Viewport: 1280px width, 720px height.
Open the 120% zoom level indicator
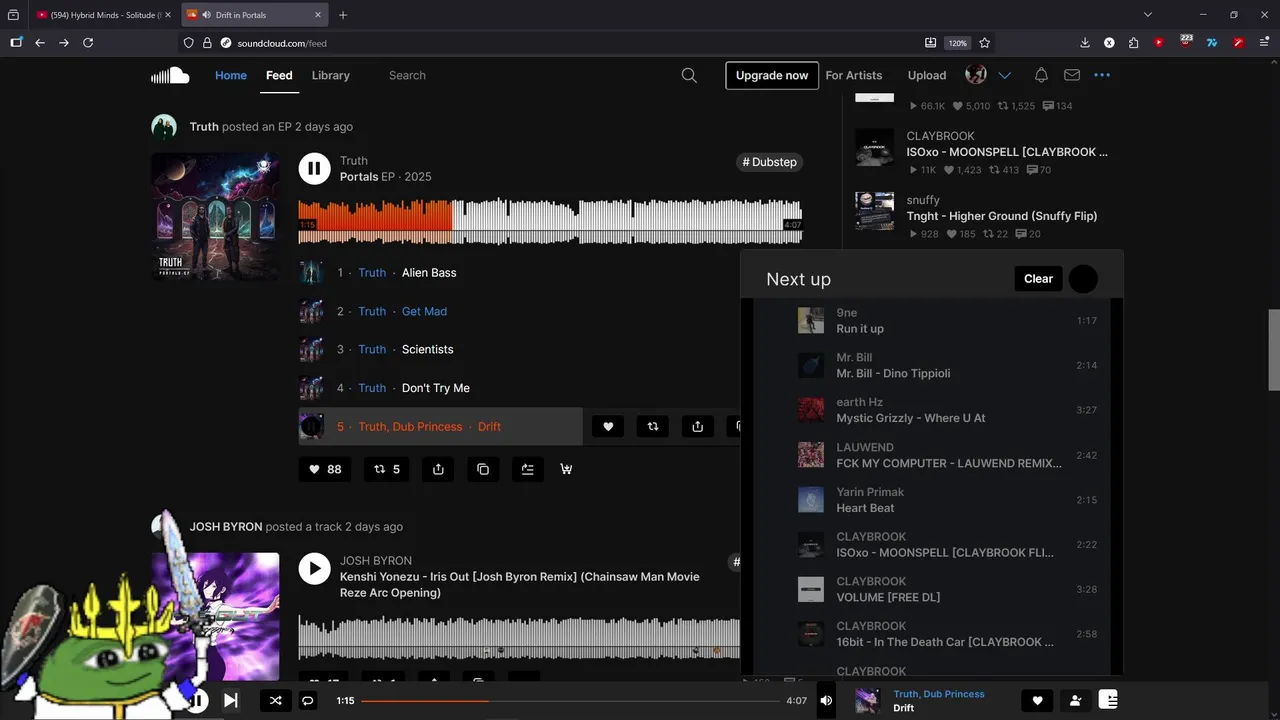pos(958,43)
